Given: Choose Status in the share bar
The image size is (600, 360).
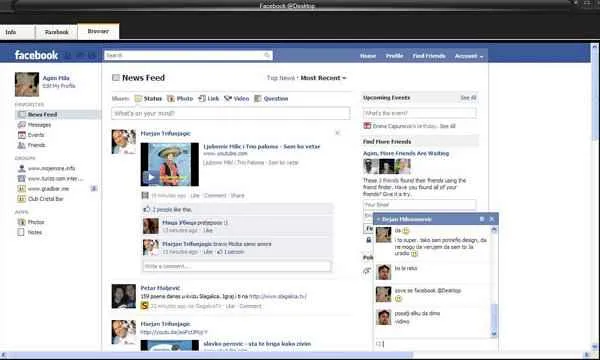Looking at the screenshot, I should 148,99.
